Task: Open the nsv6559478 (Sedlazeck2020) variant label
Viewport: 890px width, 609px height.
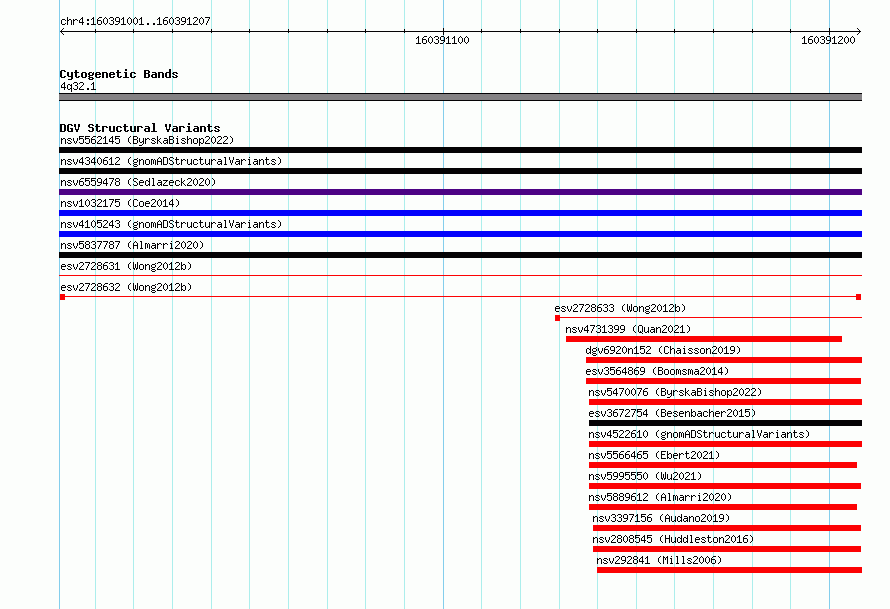Action: coord(138,182)
